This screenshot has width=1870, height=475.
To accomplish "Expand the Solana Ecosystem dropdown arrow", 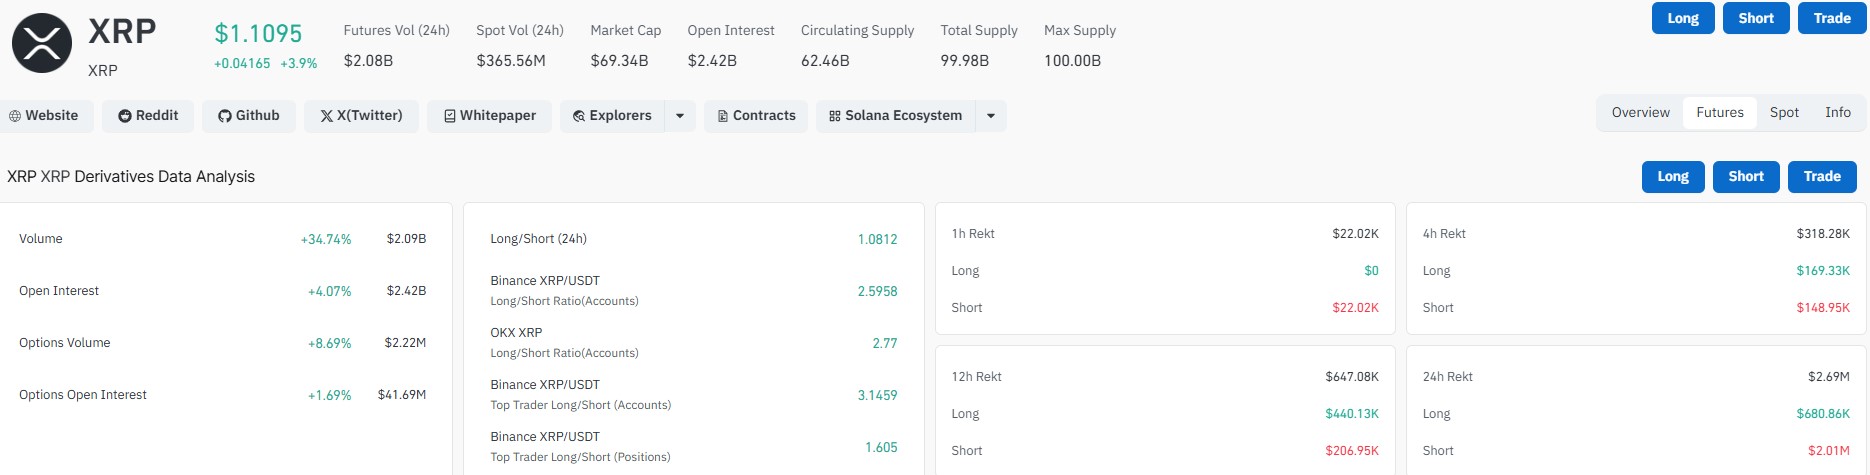I will tap(991, 116).
